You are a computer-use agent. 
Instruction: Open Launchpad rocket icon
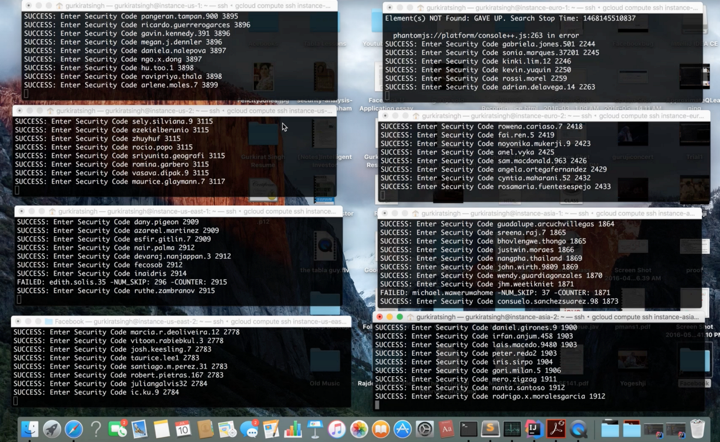pos(52,429)
